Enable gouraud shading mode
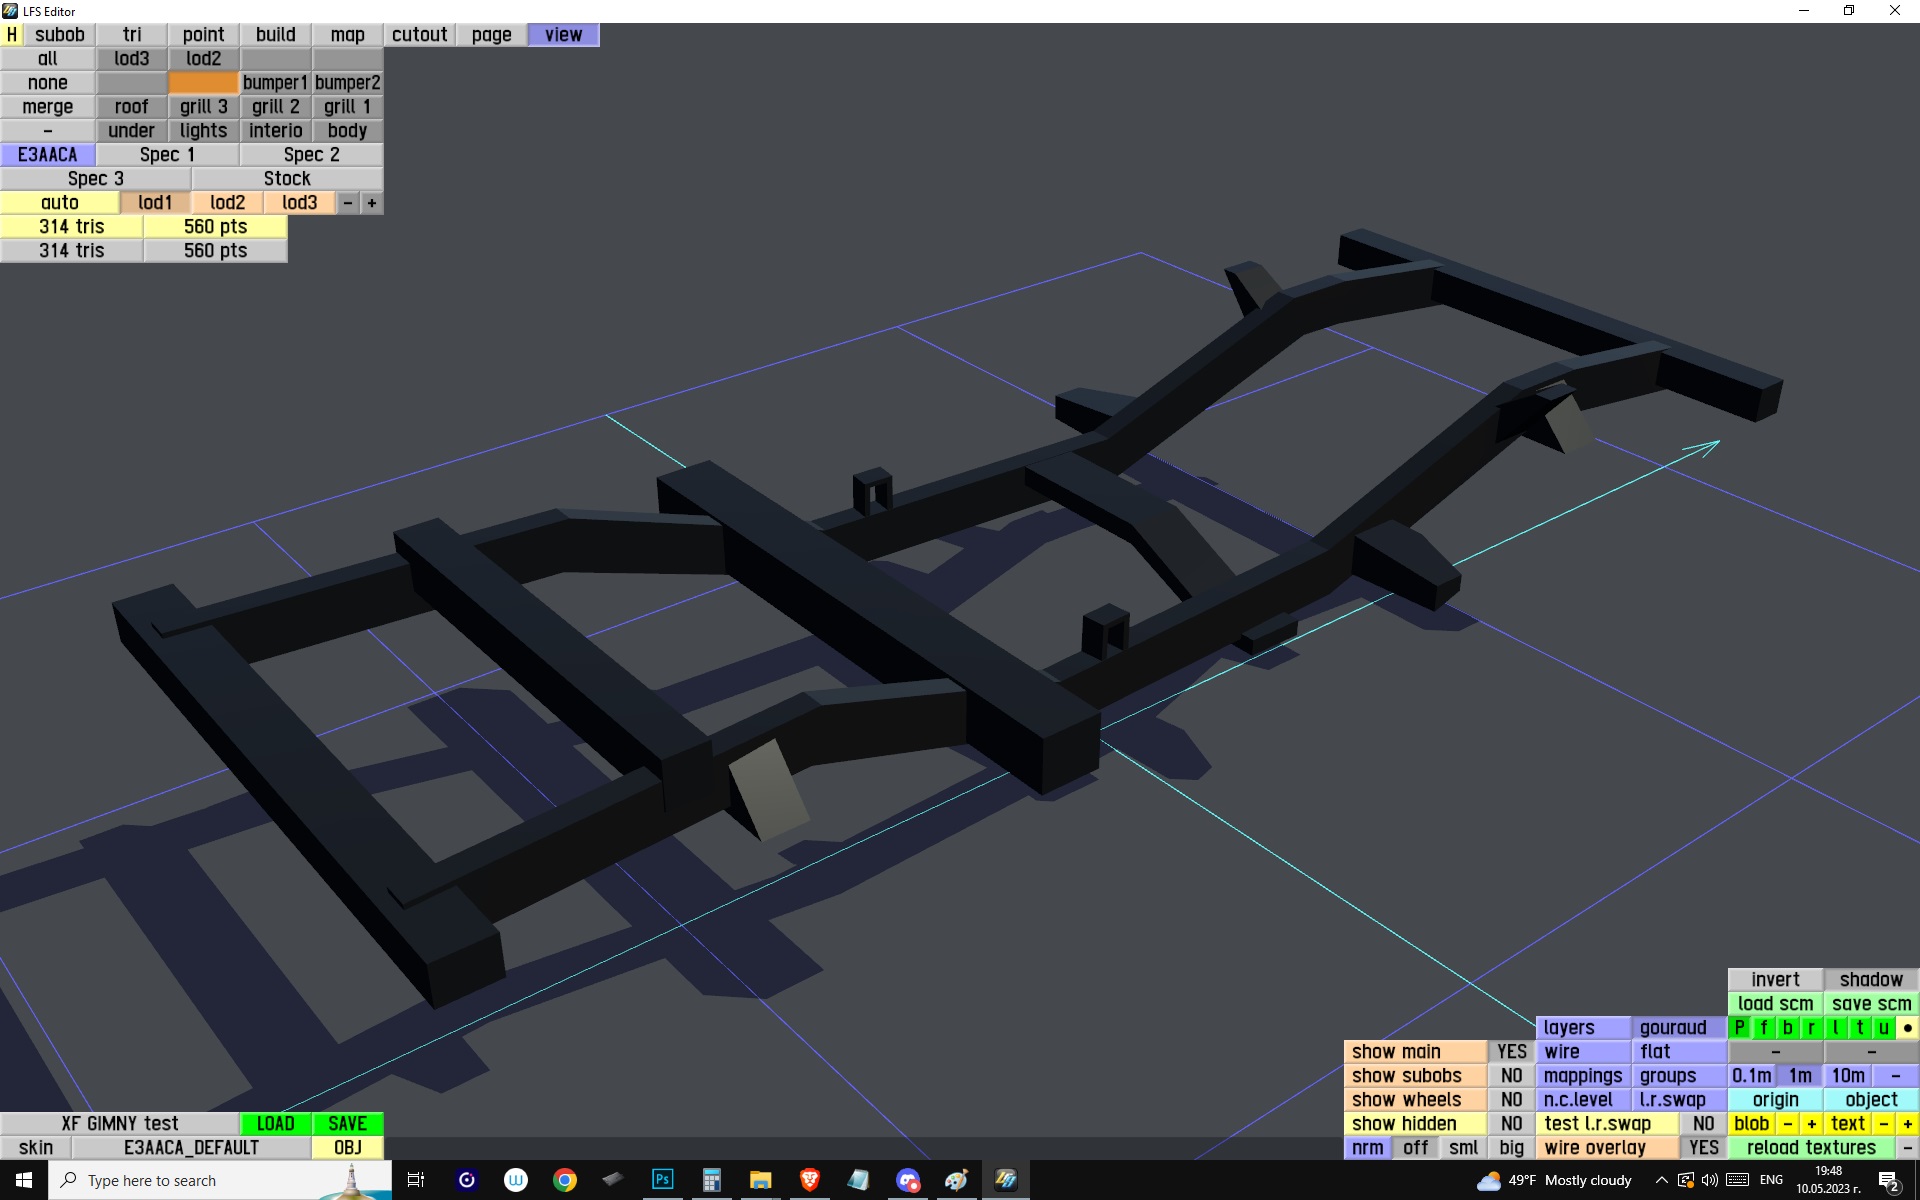This screenshot has height=1200, width=1920. 1673,1028
